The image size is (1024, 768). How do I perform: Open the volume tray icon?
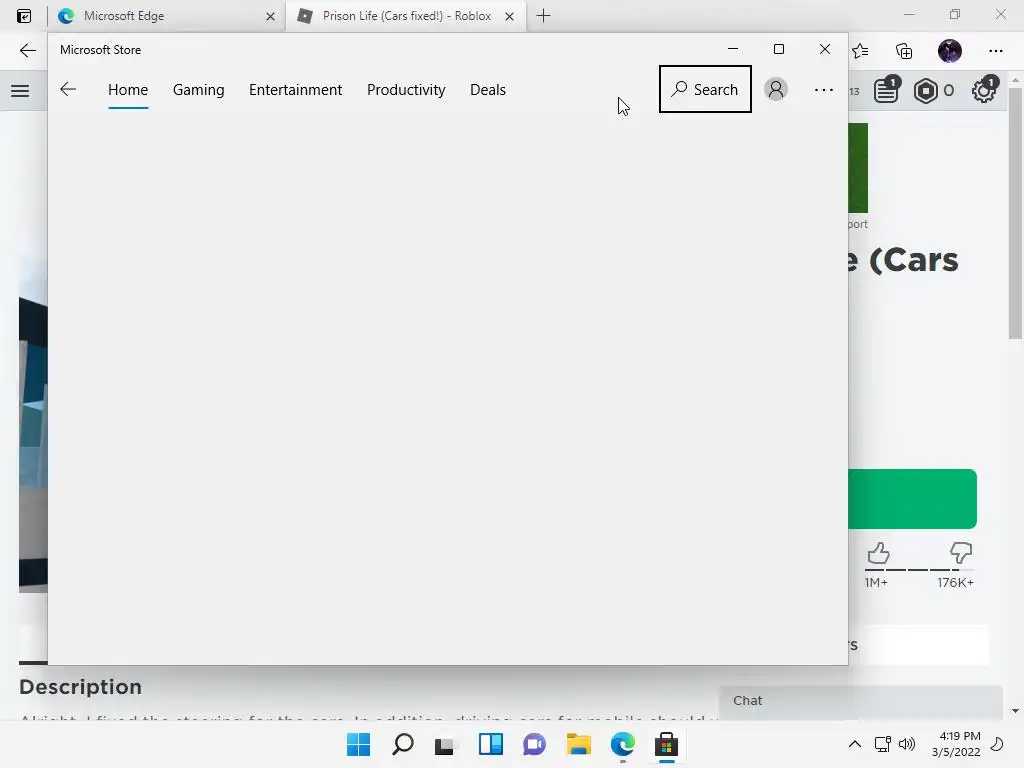[x=906, y=744]
